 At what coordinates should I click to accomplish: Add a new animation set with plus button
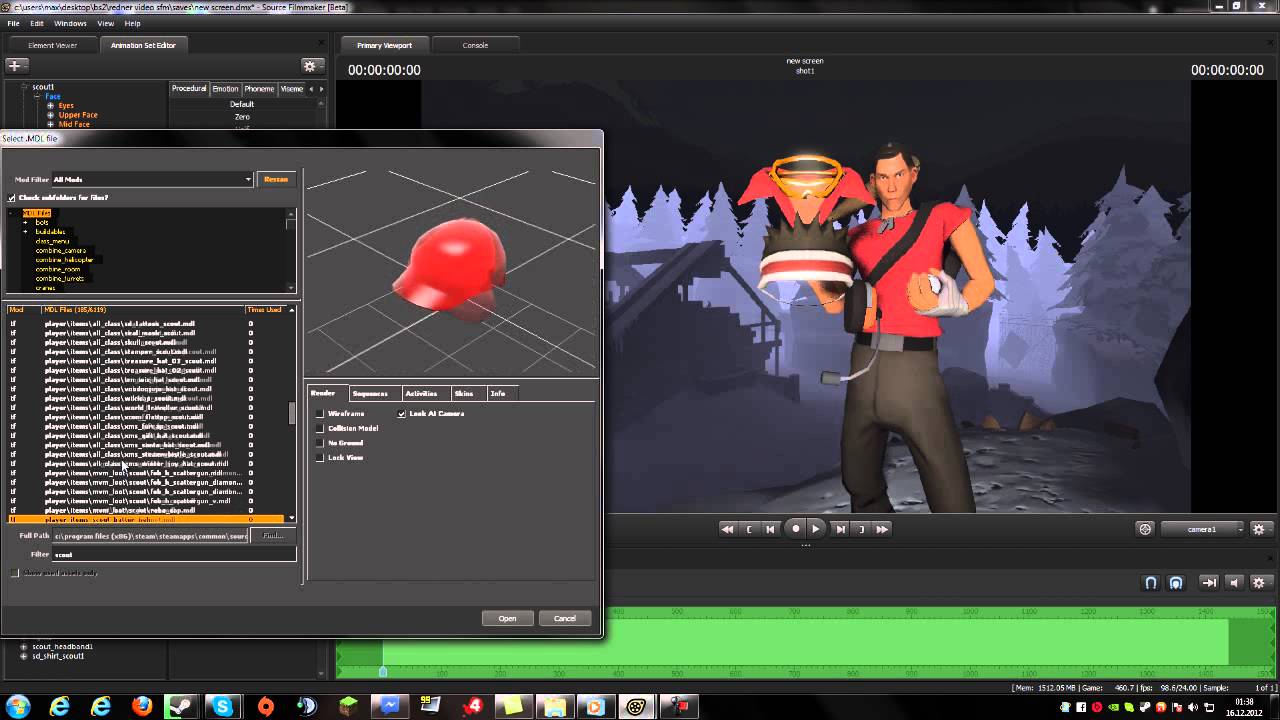pyautogui.click(x=15, y=66)
